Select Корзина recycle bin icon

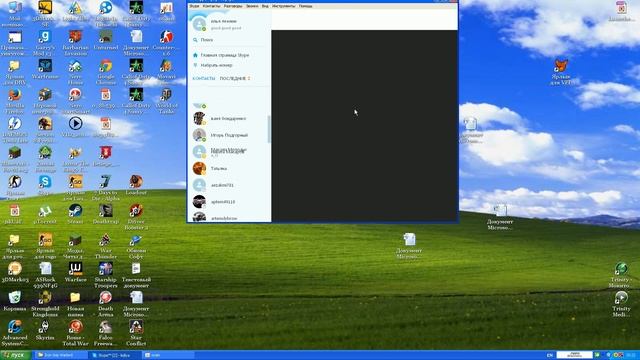click(15, 301)
